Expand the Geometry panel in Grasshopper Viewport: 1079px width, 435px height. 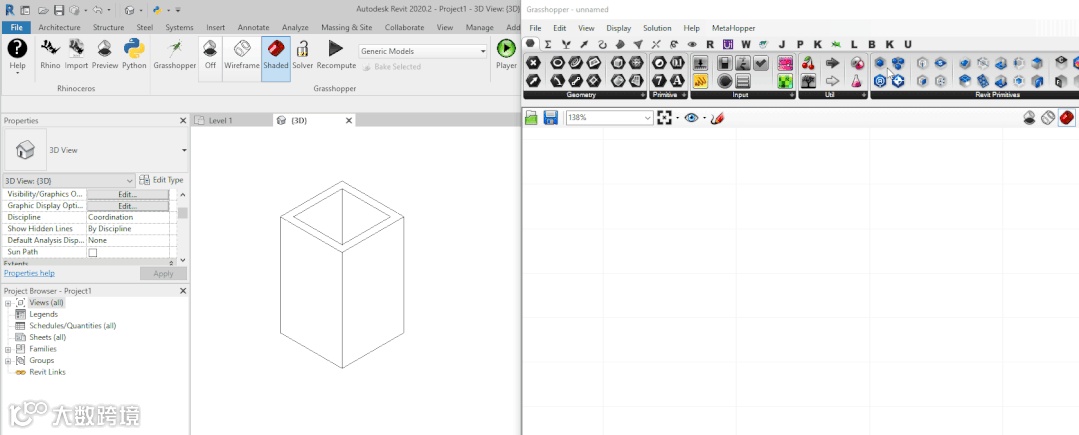(643, 95)
